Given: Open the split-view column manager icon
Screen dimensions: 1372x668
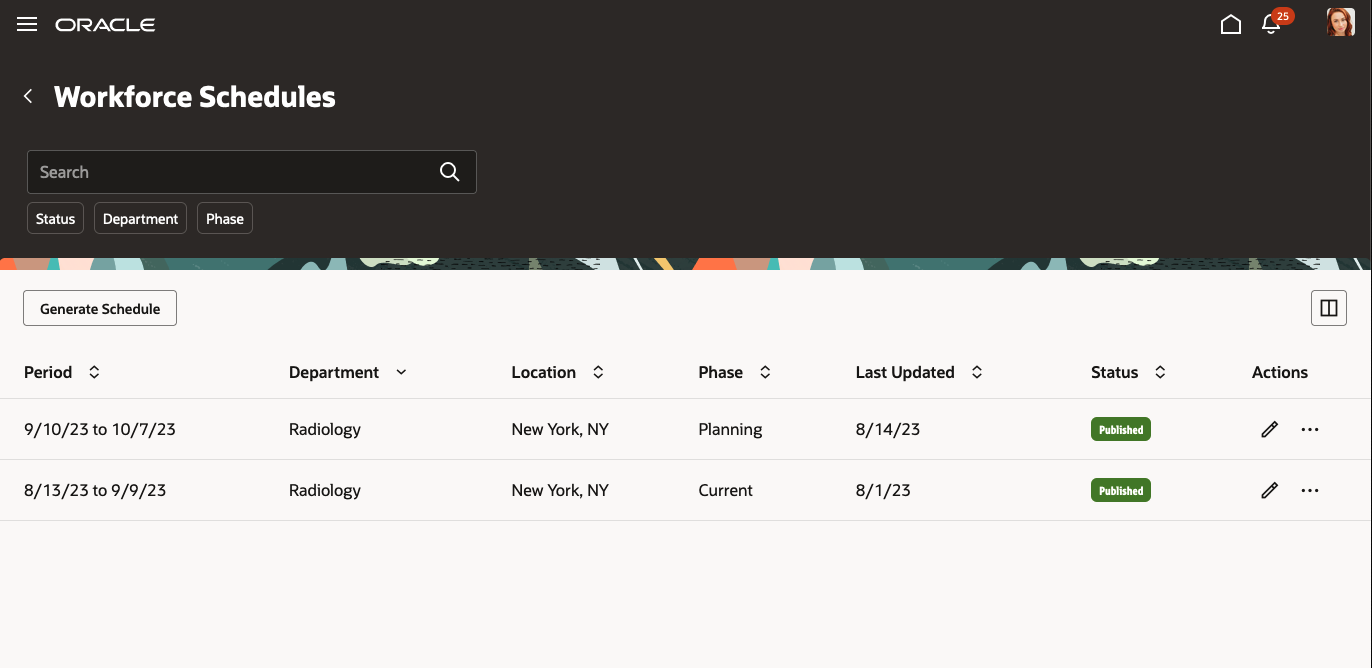Looking at the screenshot, I should click(1328, 308).
